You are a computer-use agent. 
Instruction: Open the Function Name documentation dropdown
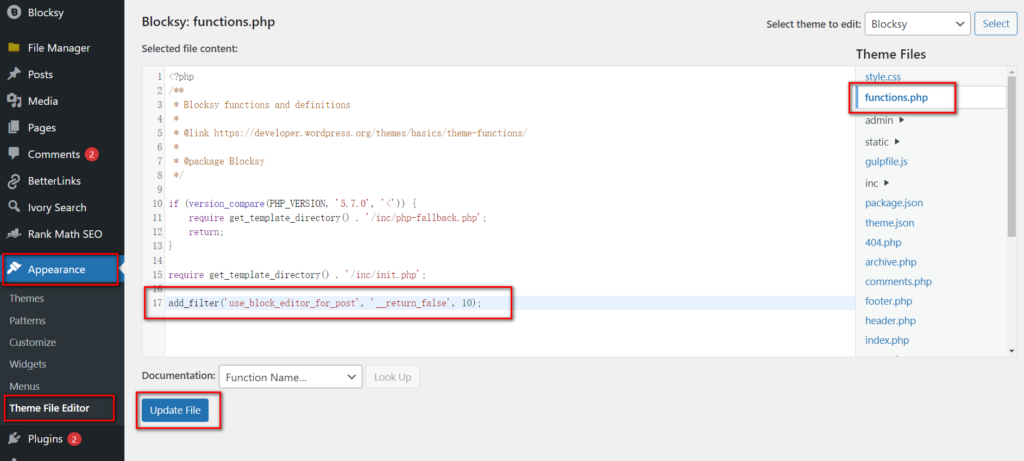[x=291, y=377]
